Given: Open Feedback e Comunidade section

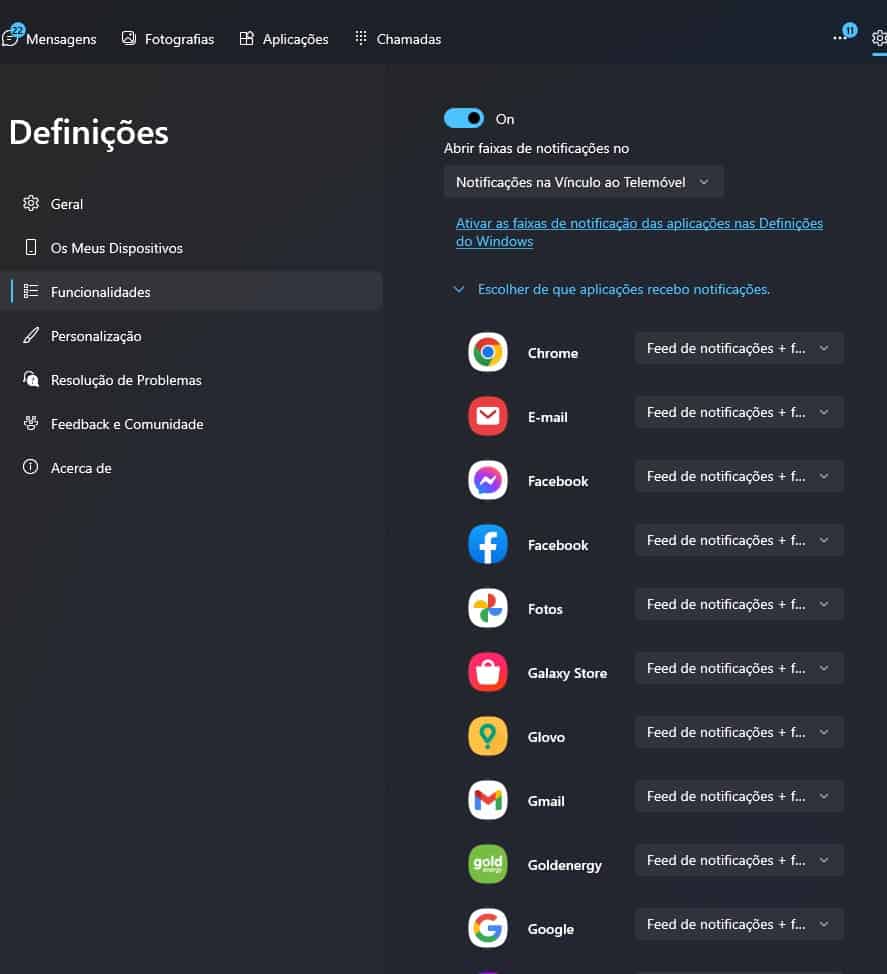Looking at the screenshot, I should [191, 424].
